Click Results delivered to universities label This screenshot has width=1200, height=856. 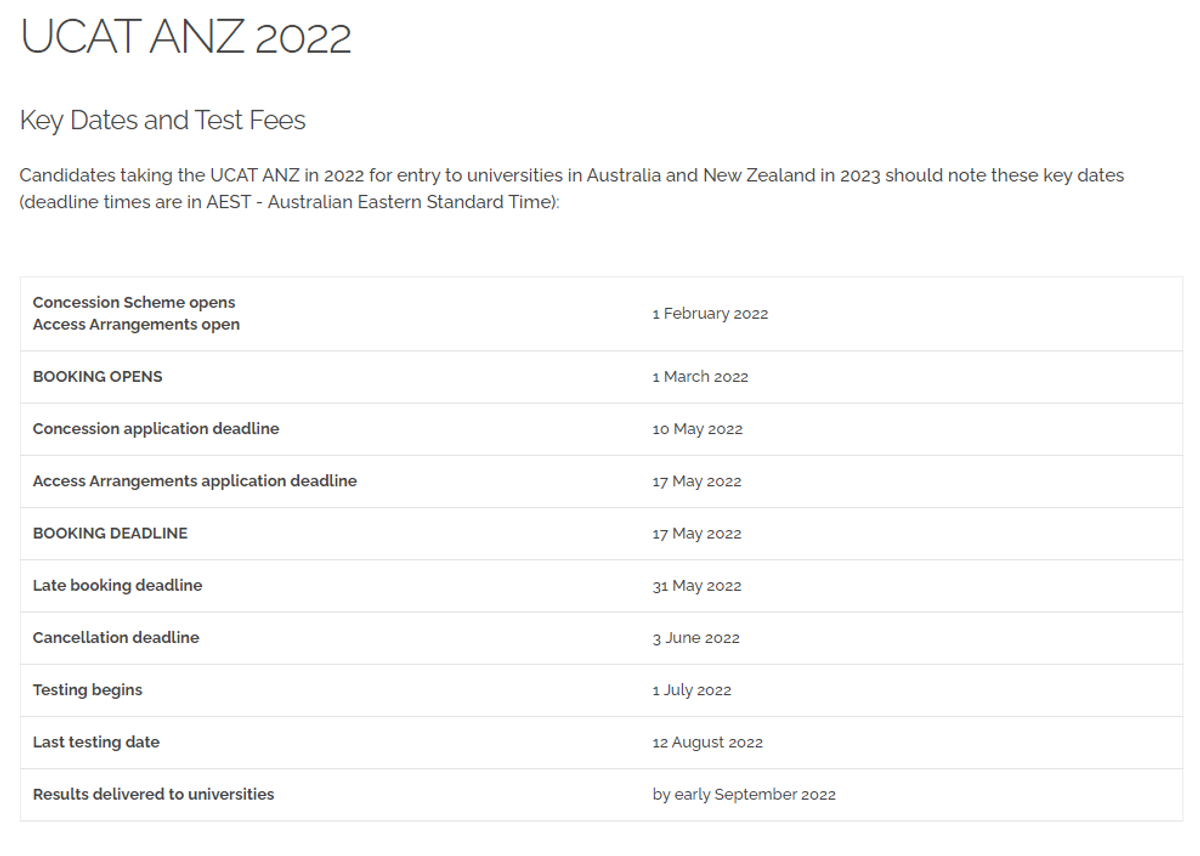153,794
